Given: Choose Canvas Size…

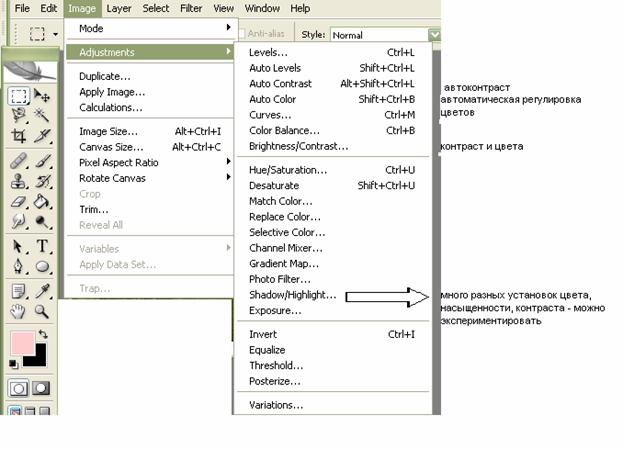Looking at the screenshot, I should pos(149,147).
